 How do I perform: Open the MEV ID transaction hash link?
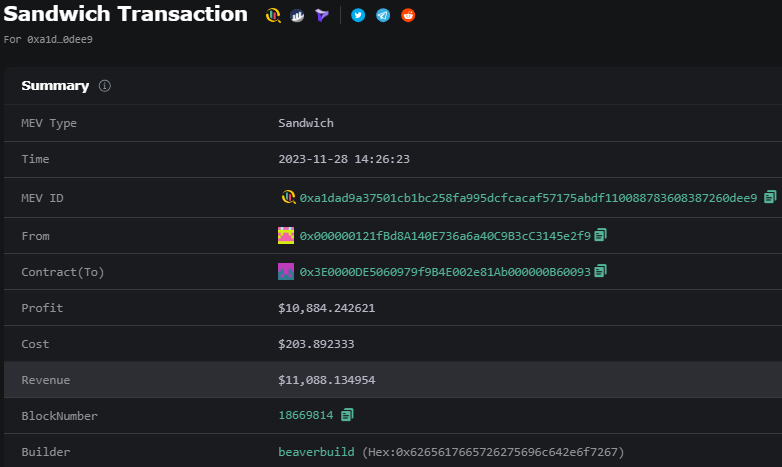click(x=528, y=198)
